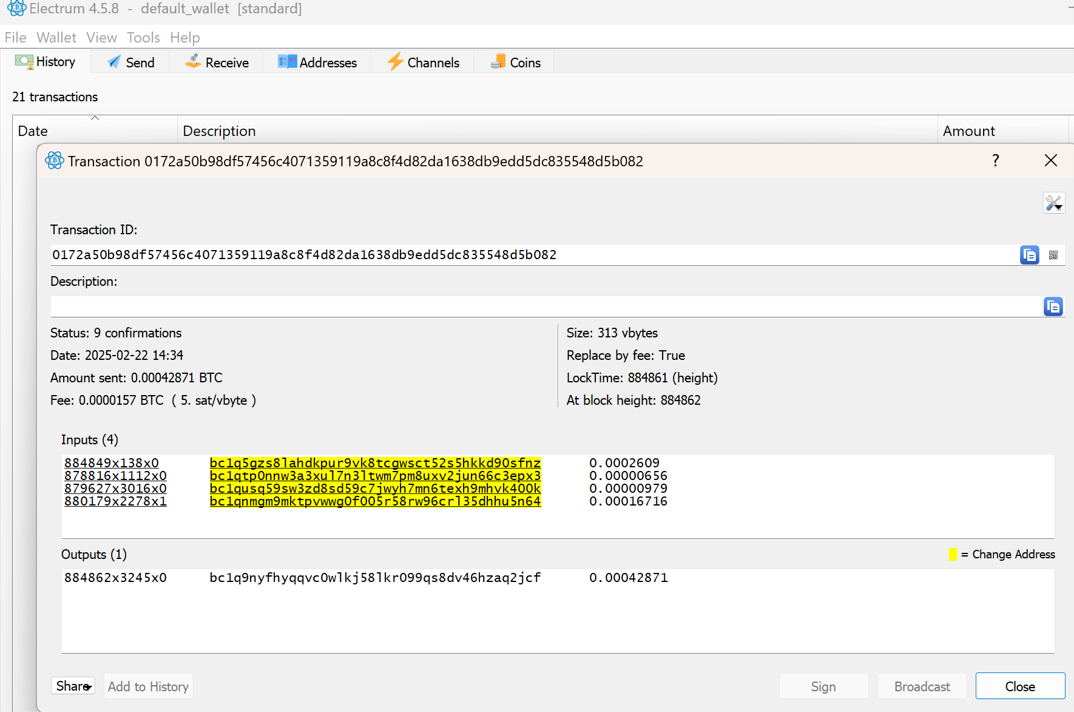Open the File menu

15,38
